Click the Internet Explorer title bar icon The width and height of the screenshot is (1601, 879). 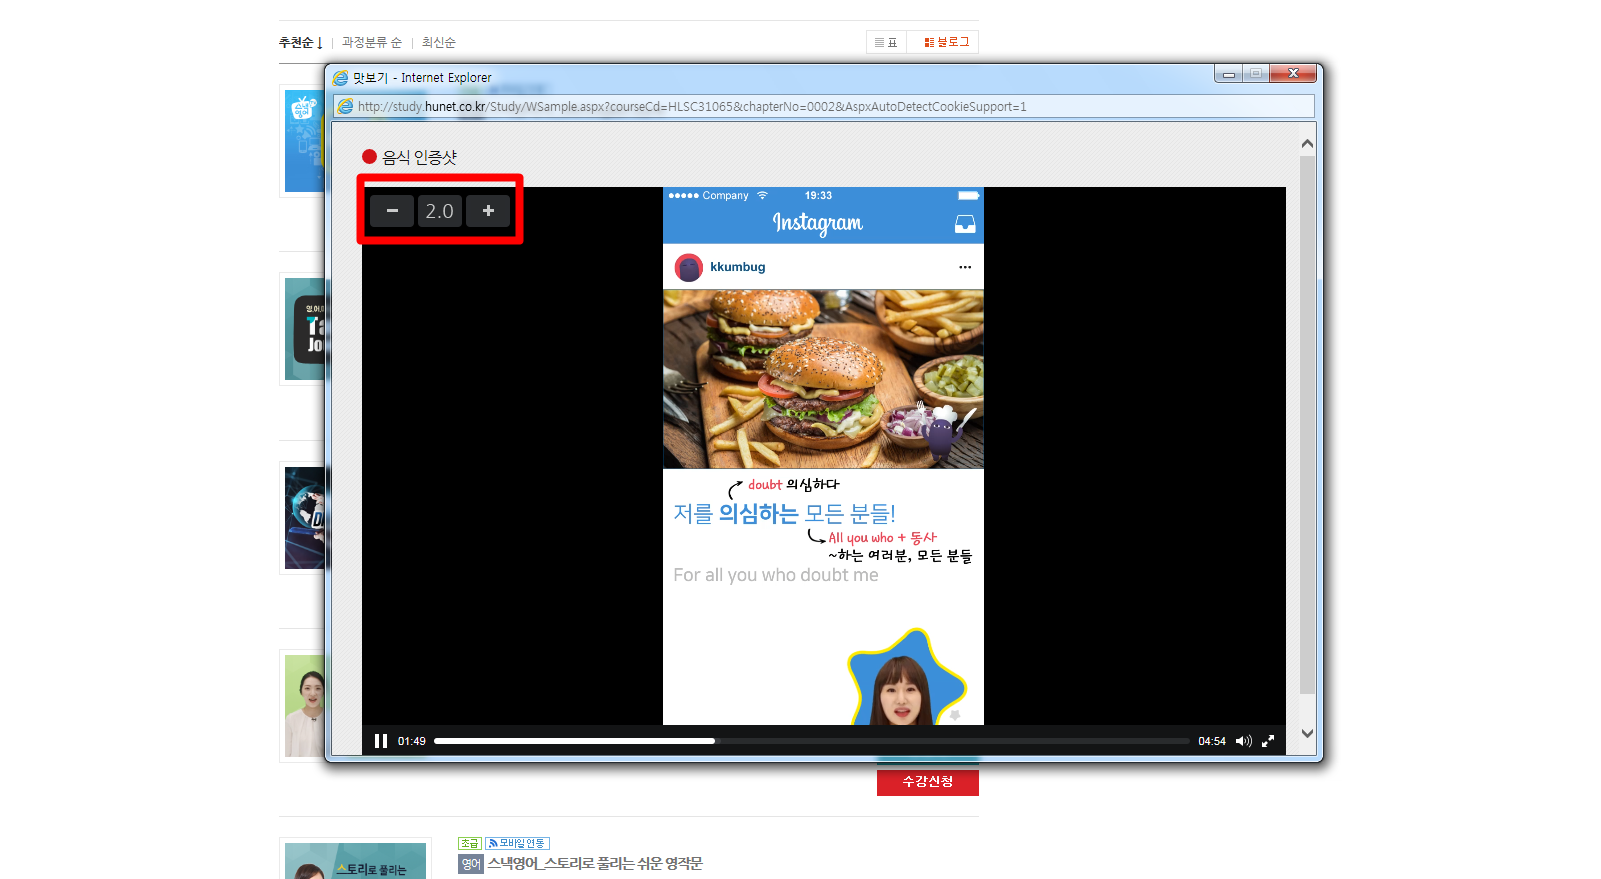point(340,77)
